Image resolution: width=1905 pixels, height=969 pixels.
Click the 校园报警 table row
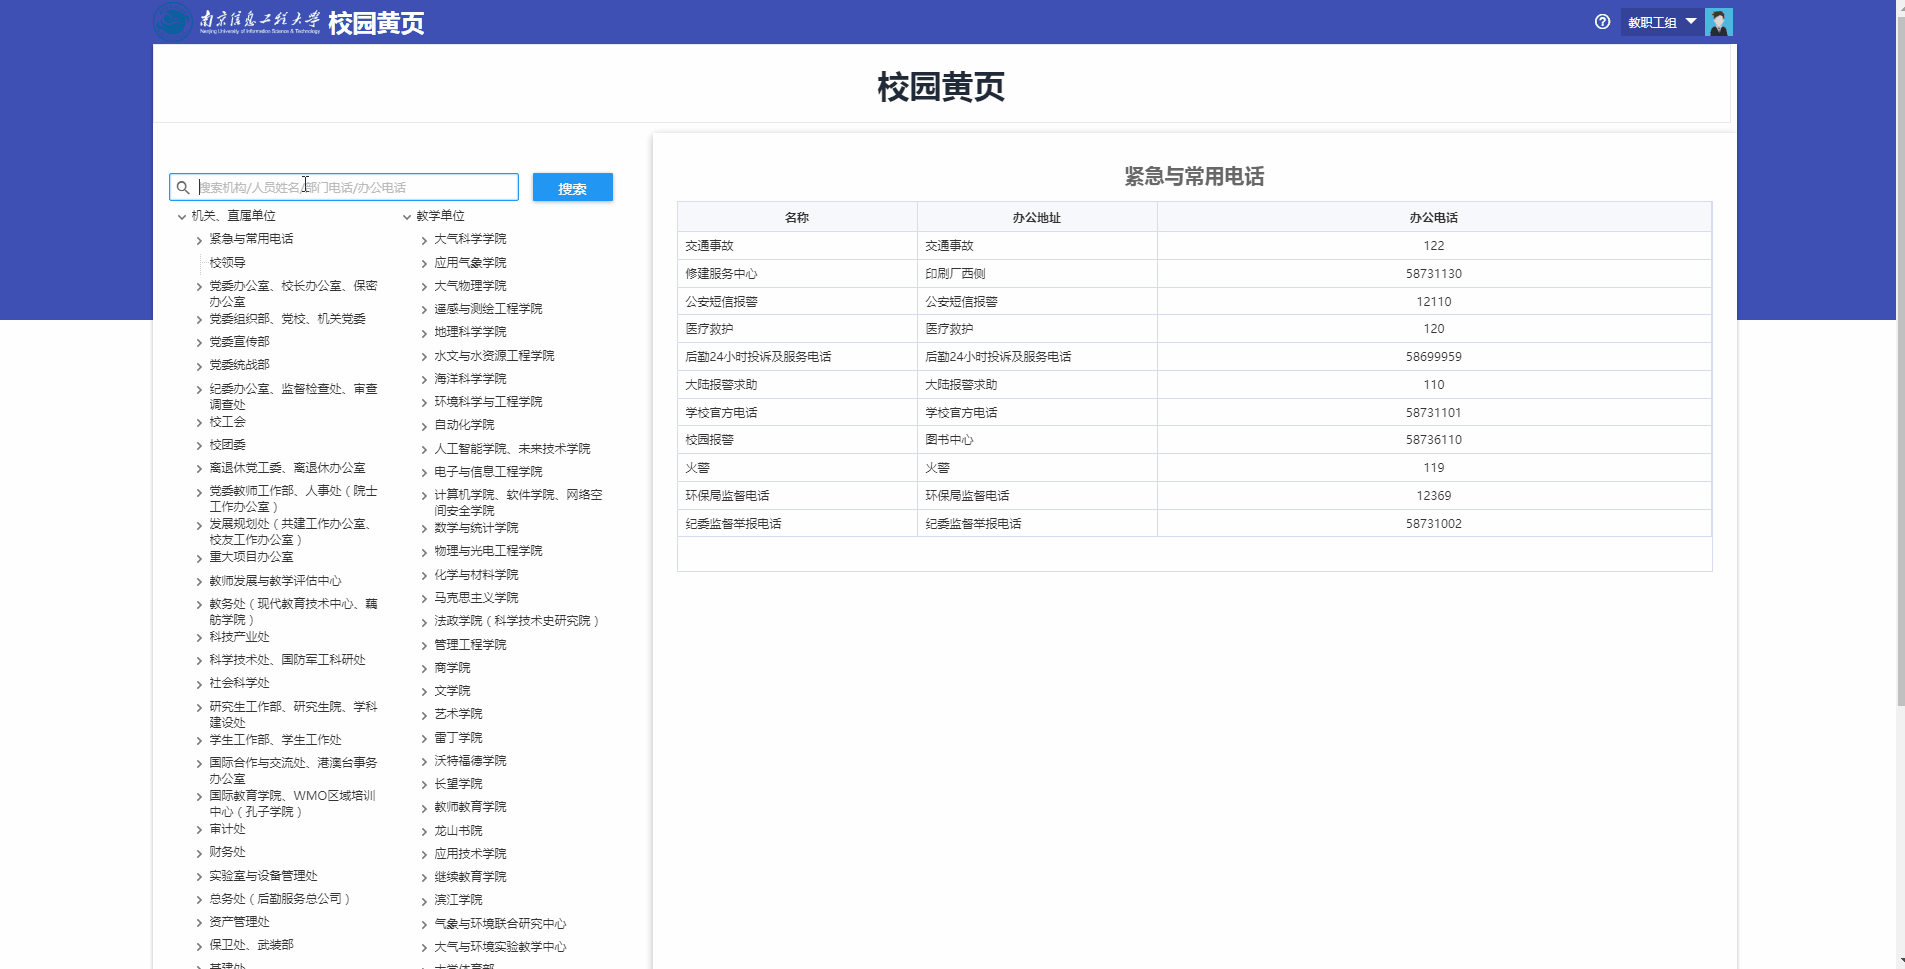tap(1193, 440)
